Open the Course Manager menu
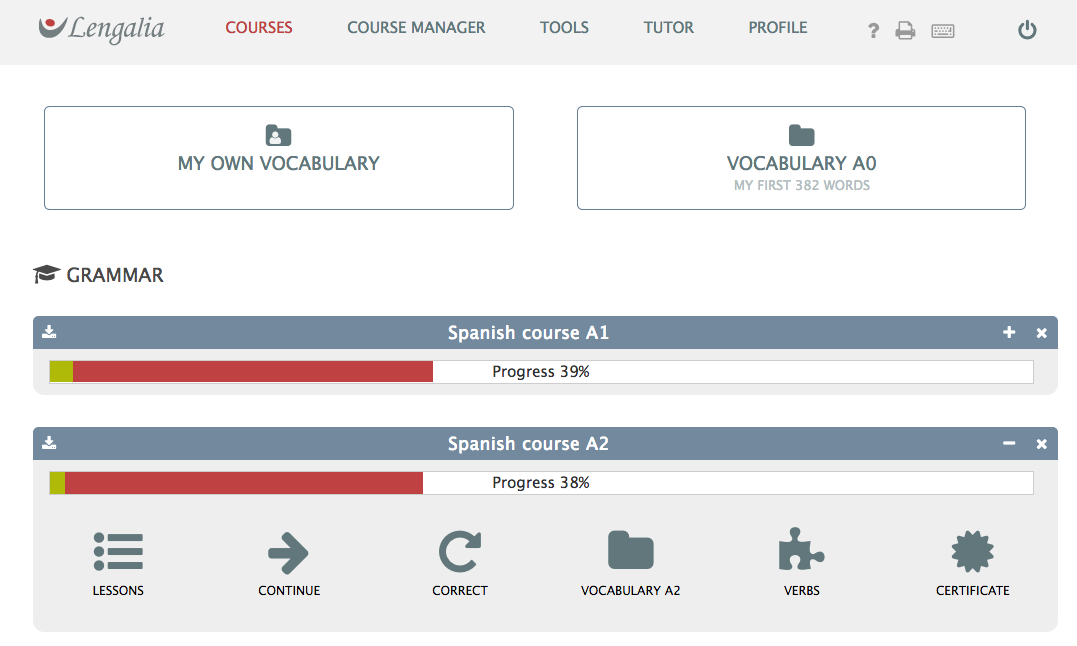 coord(416,27)
